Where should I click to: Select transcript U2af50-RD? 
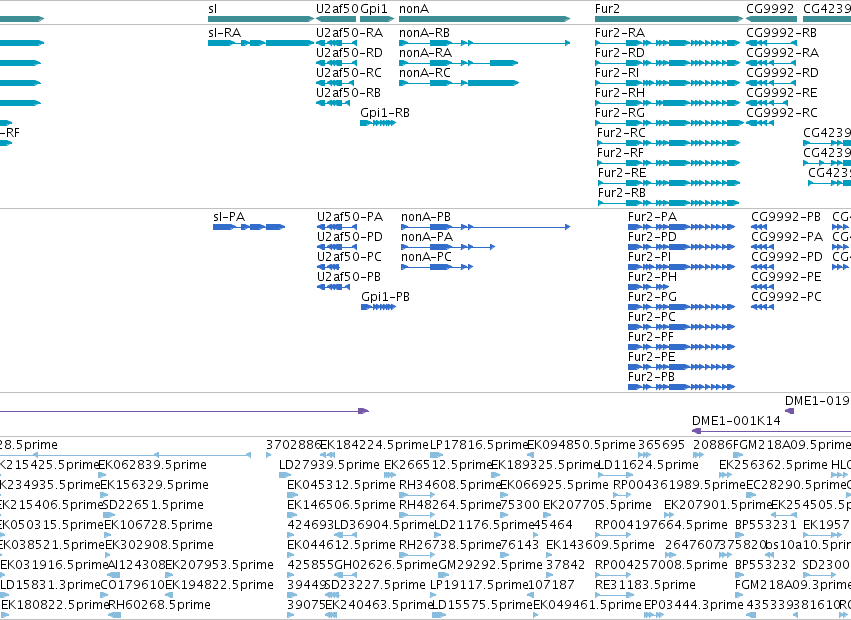click(349, 53)
